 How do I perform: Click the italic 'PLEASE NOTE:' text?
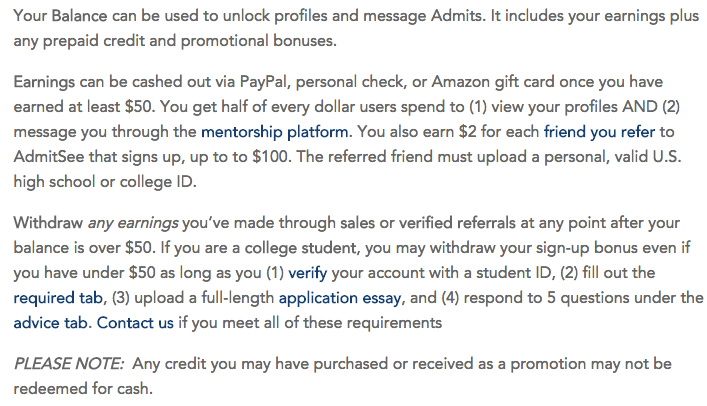(69, 363)
